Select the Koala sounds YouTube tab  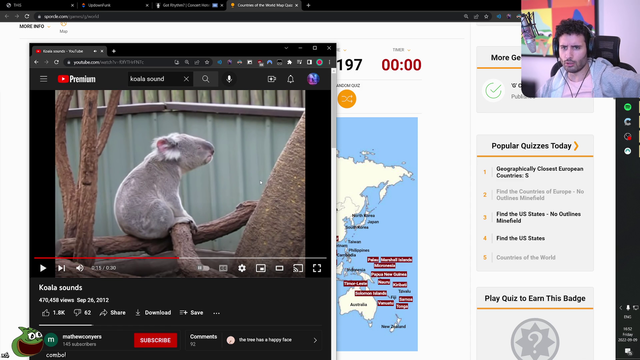62,51
